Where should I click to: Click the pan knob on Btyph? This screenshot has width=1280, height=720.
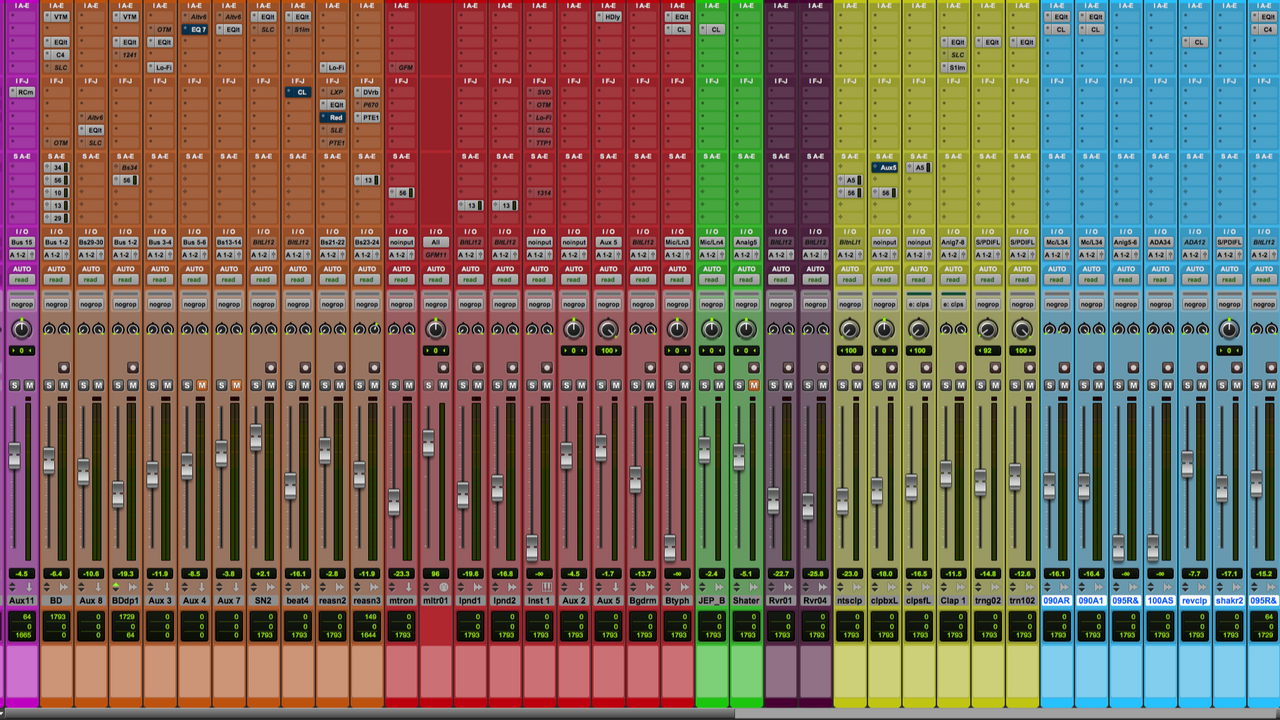tap(677, 329)
